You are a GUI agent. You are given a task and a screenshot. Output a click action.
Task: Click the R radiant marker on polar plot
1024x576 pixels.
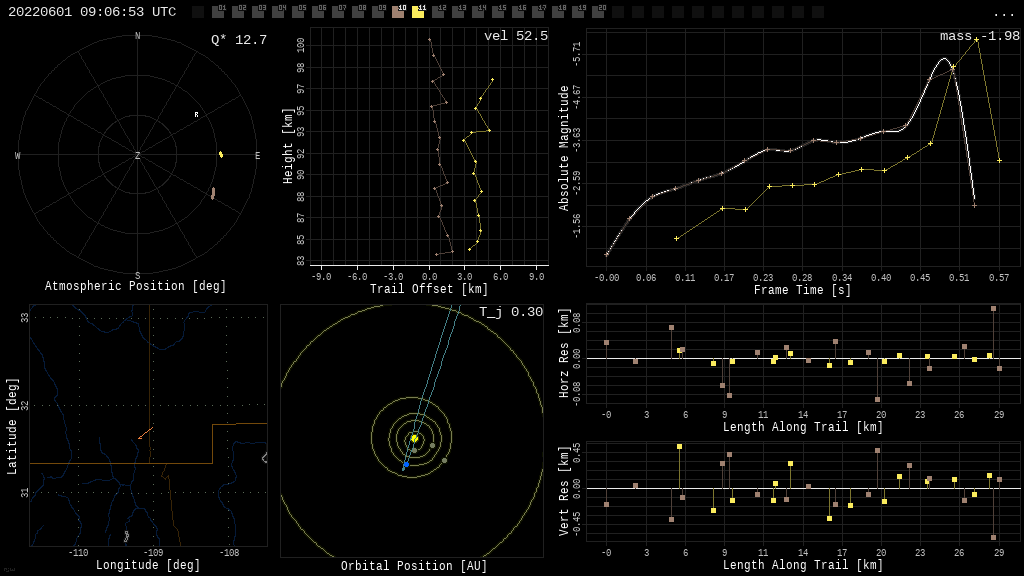[196, 115]
